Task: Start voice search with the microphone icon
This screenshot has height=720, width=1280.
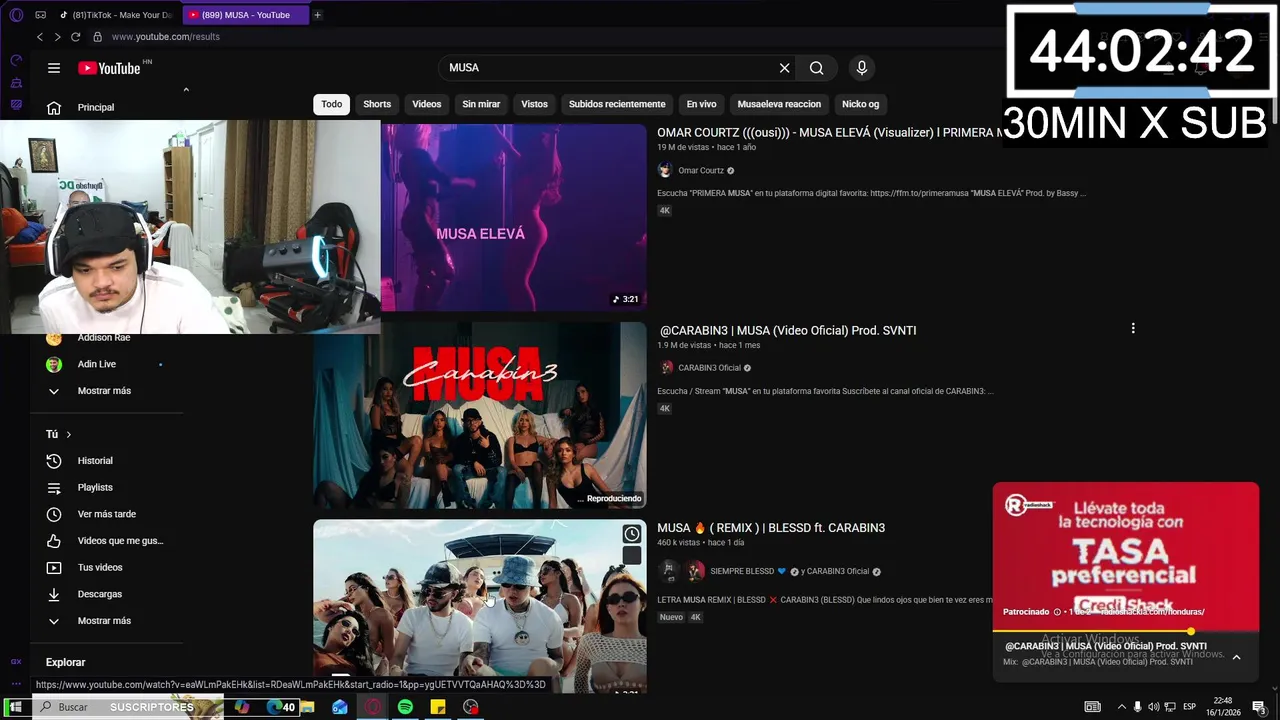Action: [x=862, y=68]
